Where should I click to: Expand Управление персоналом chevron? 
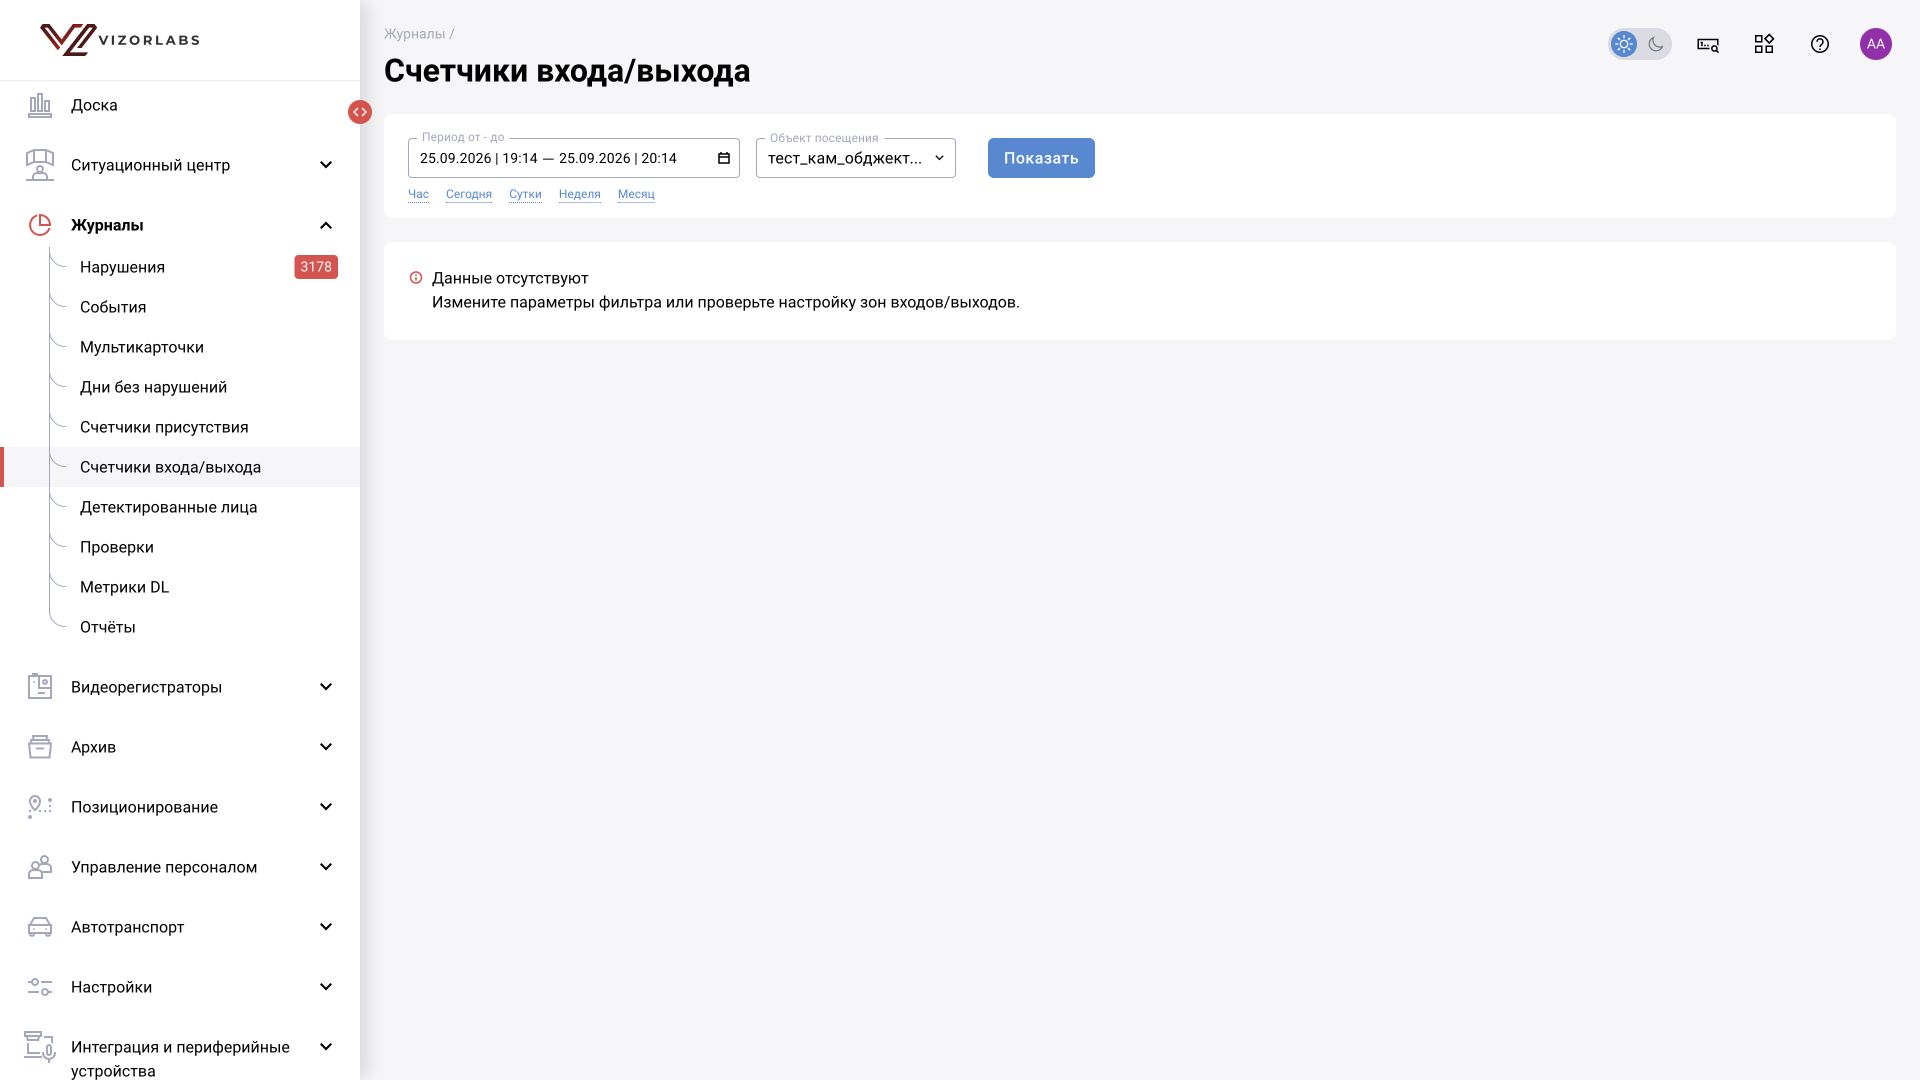pyautogui.click(x=326, y=867)
